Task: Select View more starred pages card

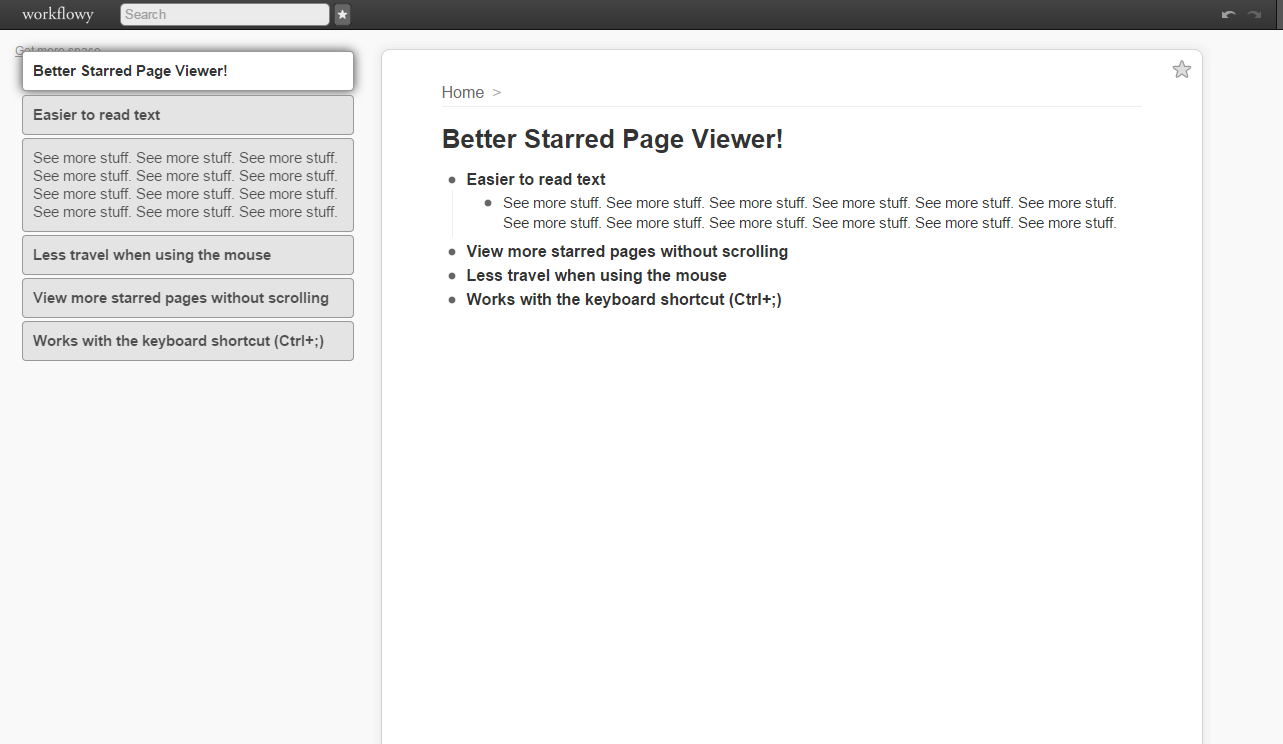Action: [188, 298]
